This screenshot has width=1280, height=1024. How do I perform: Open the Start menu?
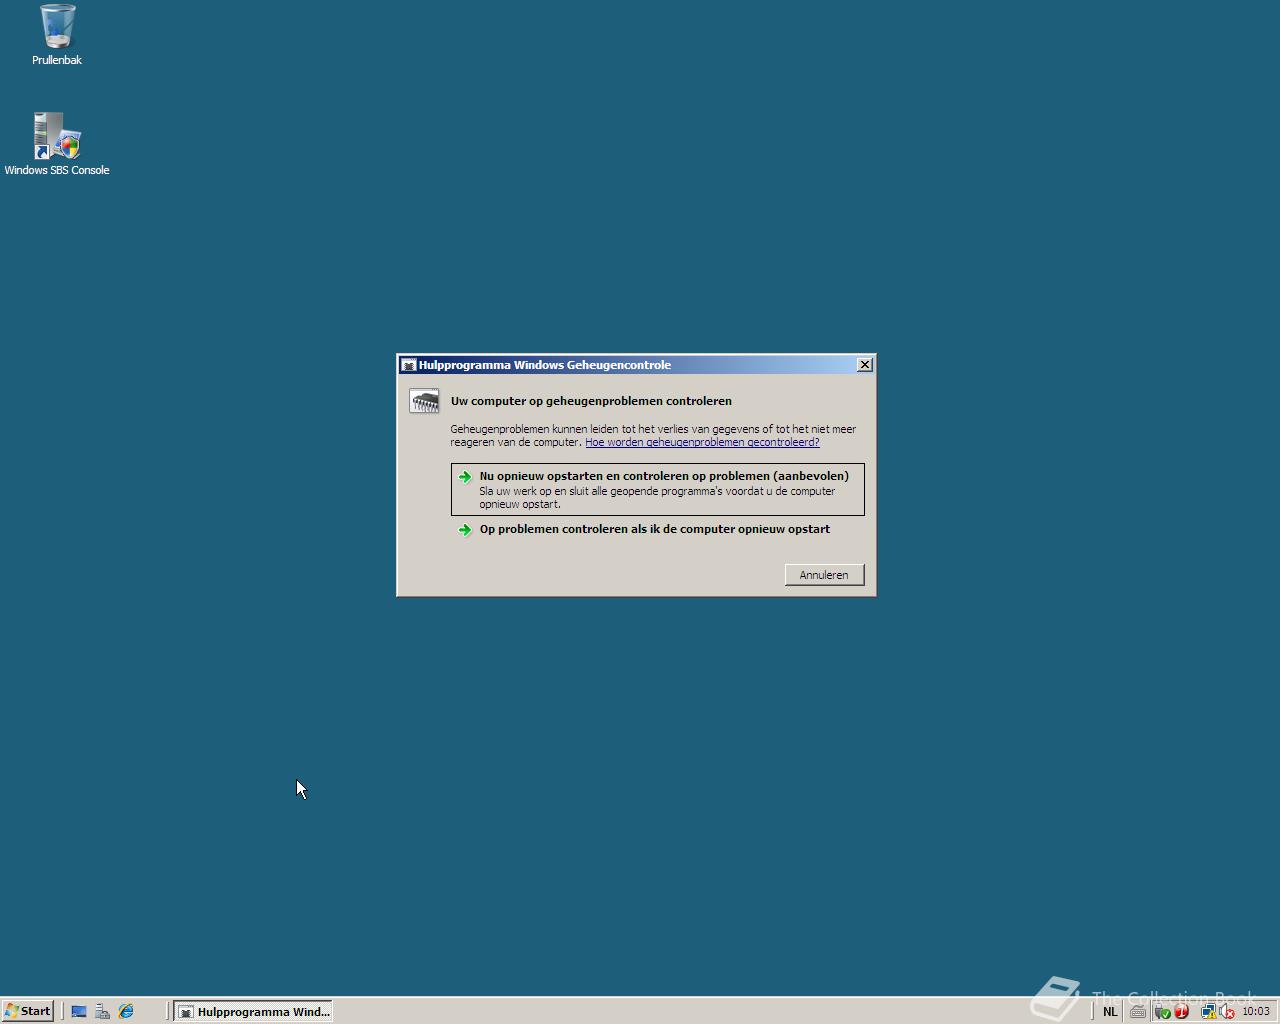pos(28,1011)
